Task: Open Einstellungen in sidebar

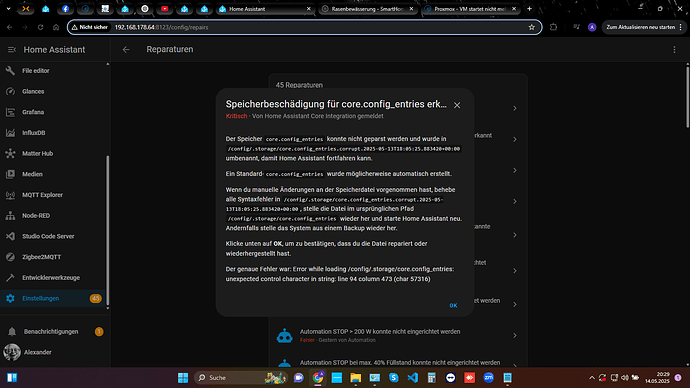Action: (53, 298)
